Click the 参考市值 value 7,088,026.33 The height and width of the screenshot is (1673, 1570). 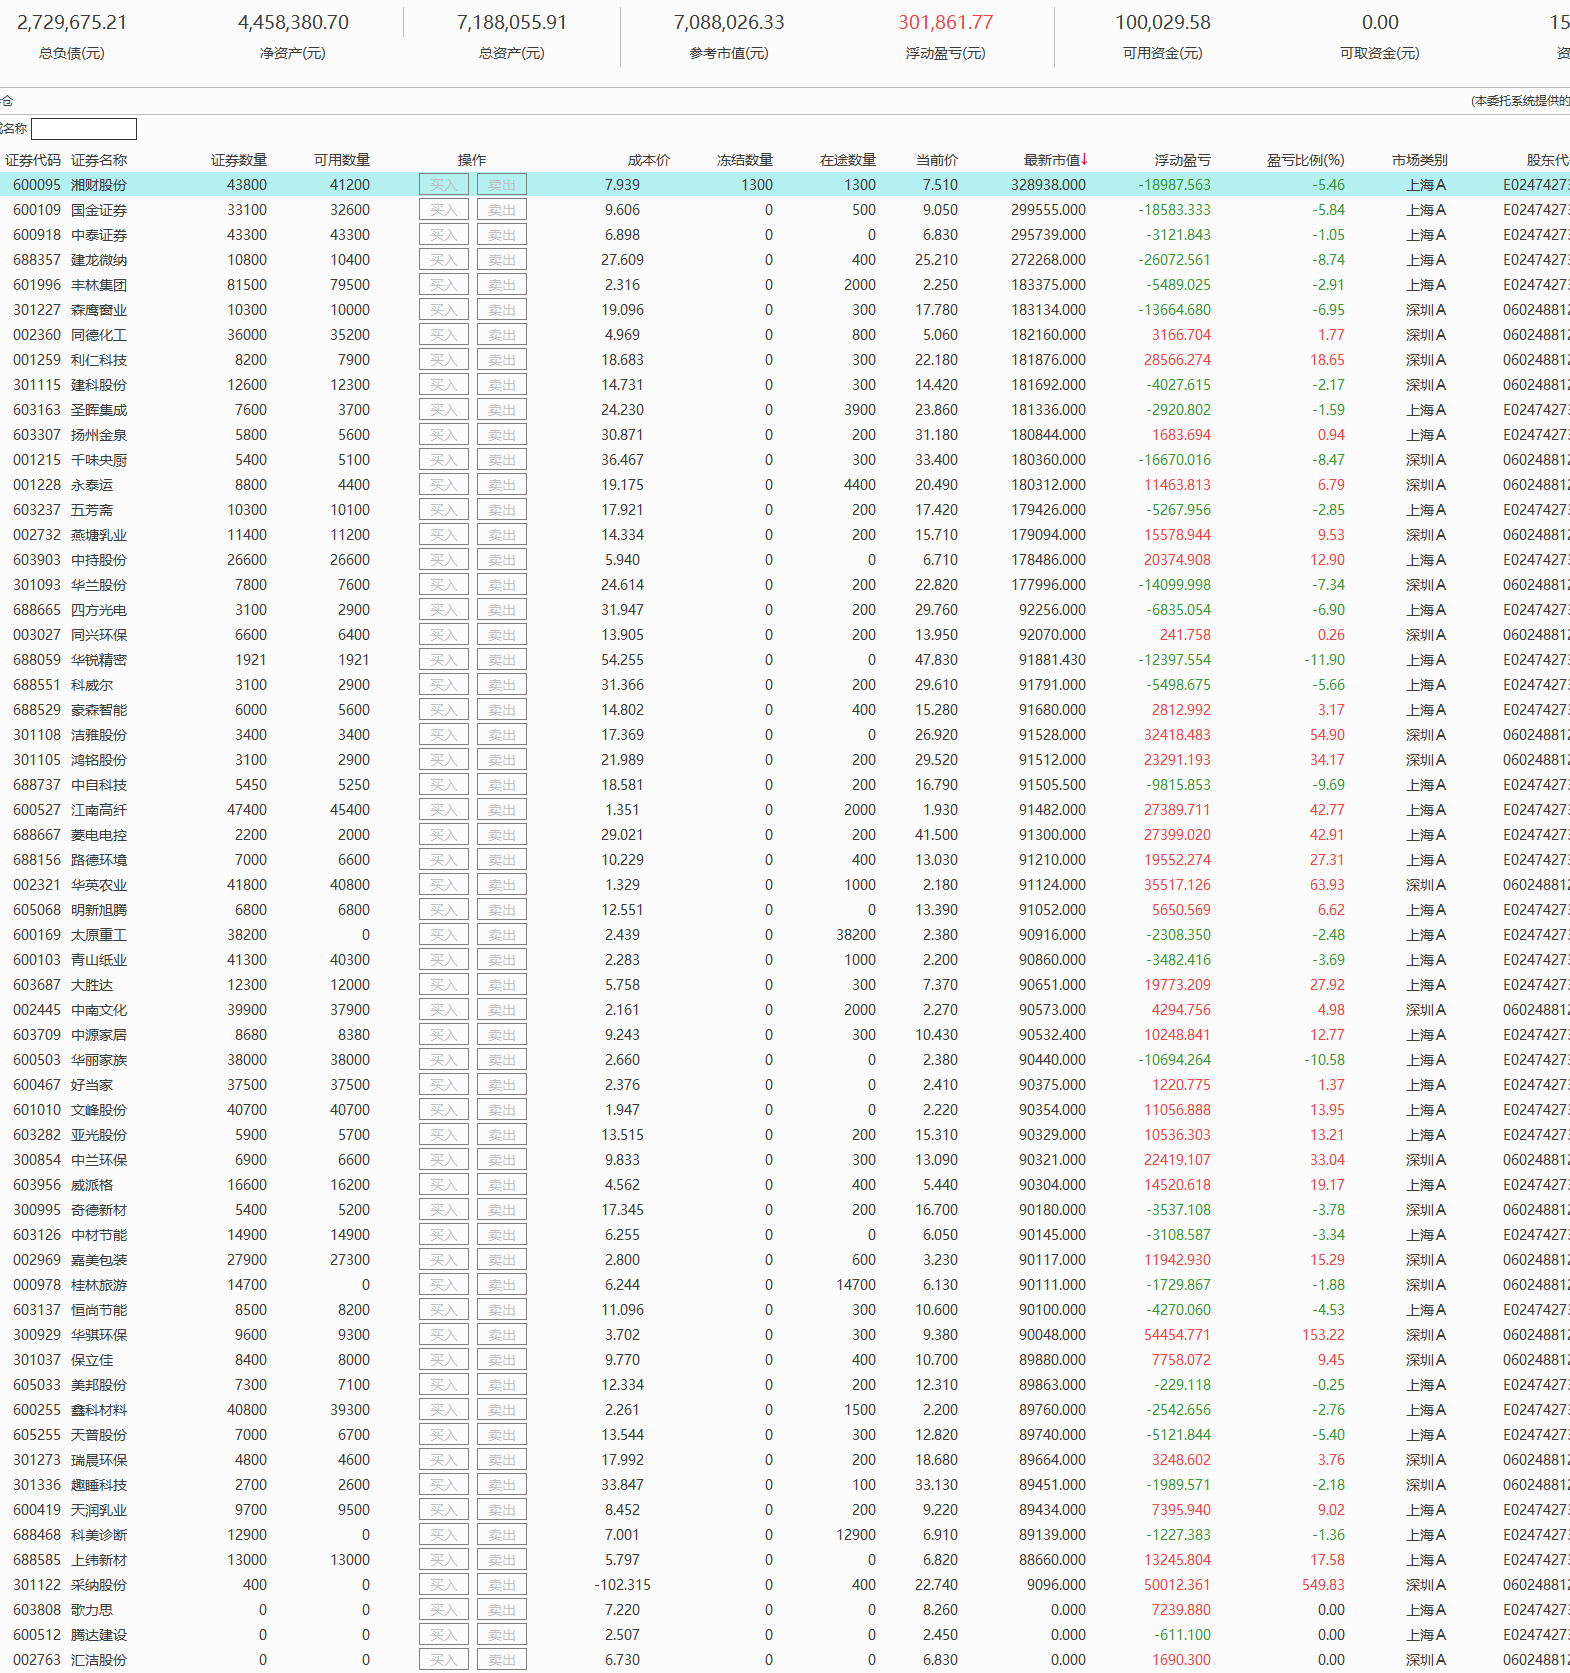pos(729,22)
